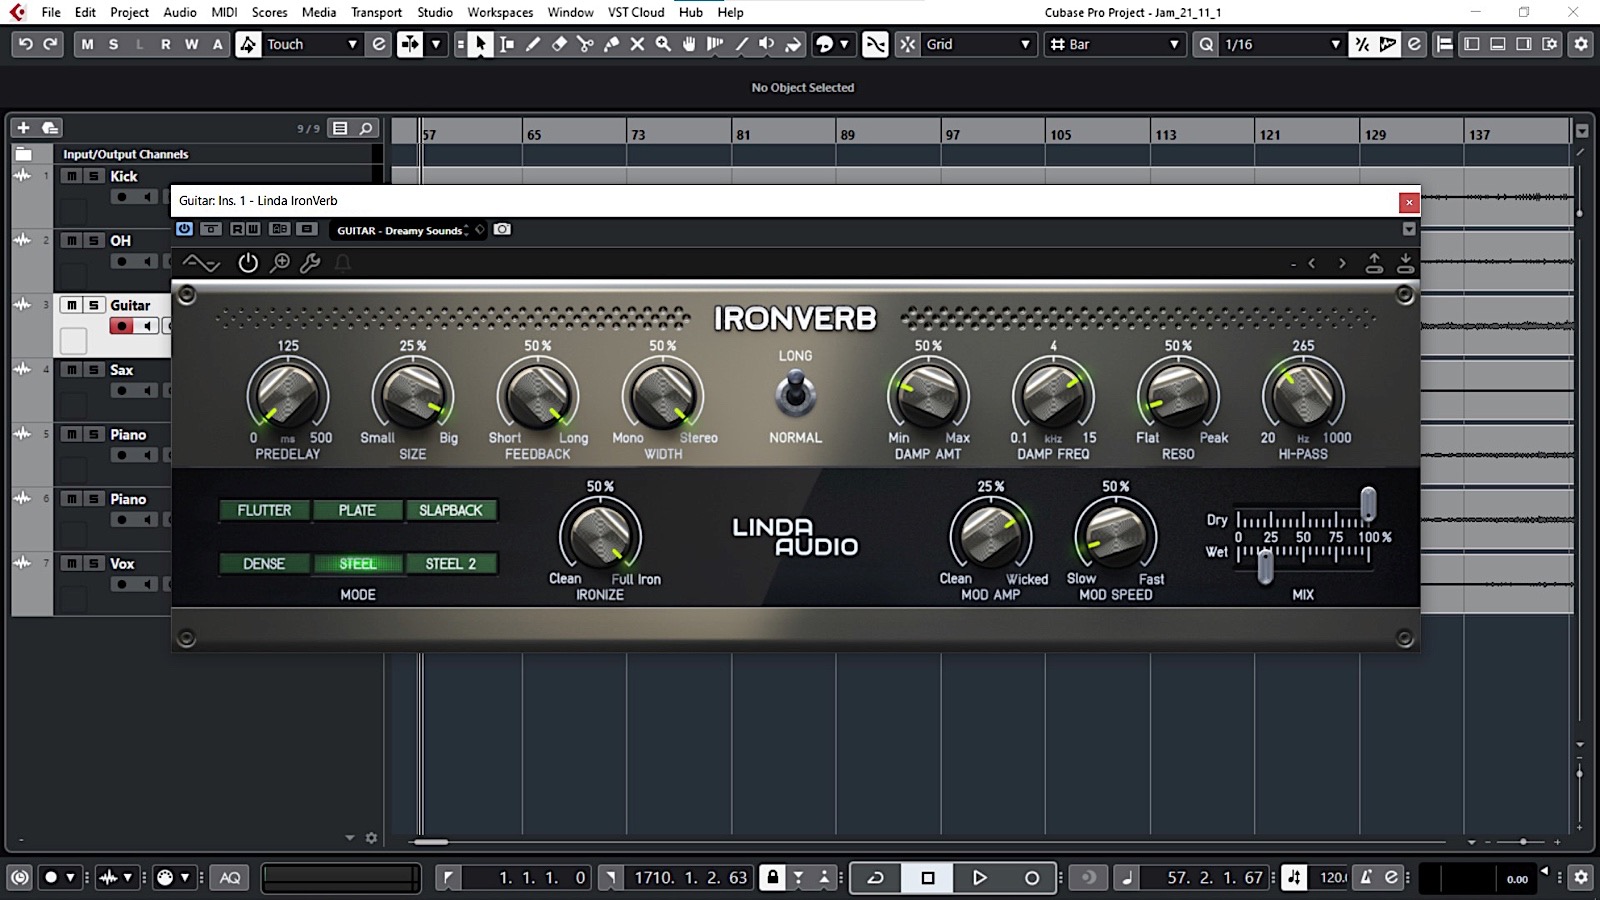Select the Range Selection tool
1600x900 pixels.
pyautogui.click(x=507, y=44)
